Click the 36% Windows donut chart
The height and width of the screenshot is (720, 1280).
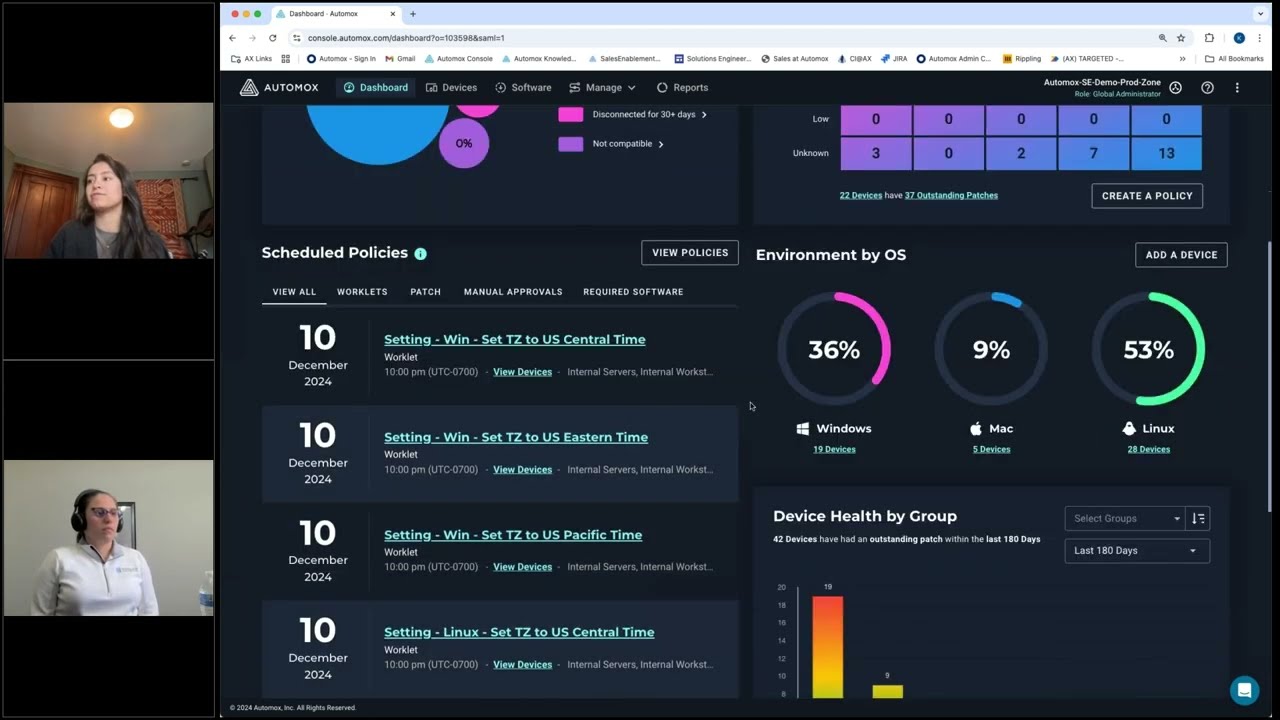coord(834,349)
